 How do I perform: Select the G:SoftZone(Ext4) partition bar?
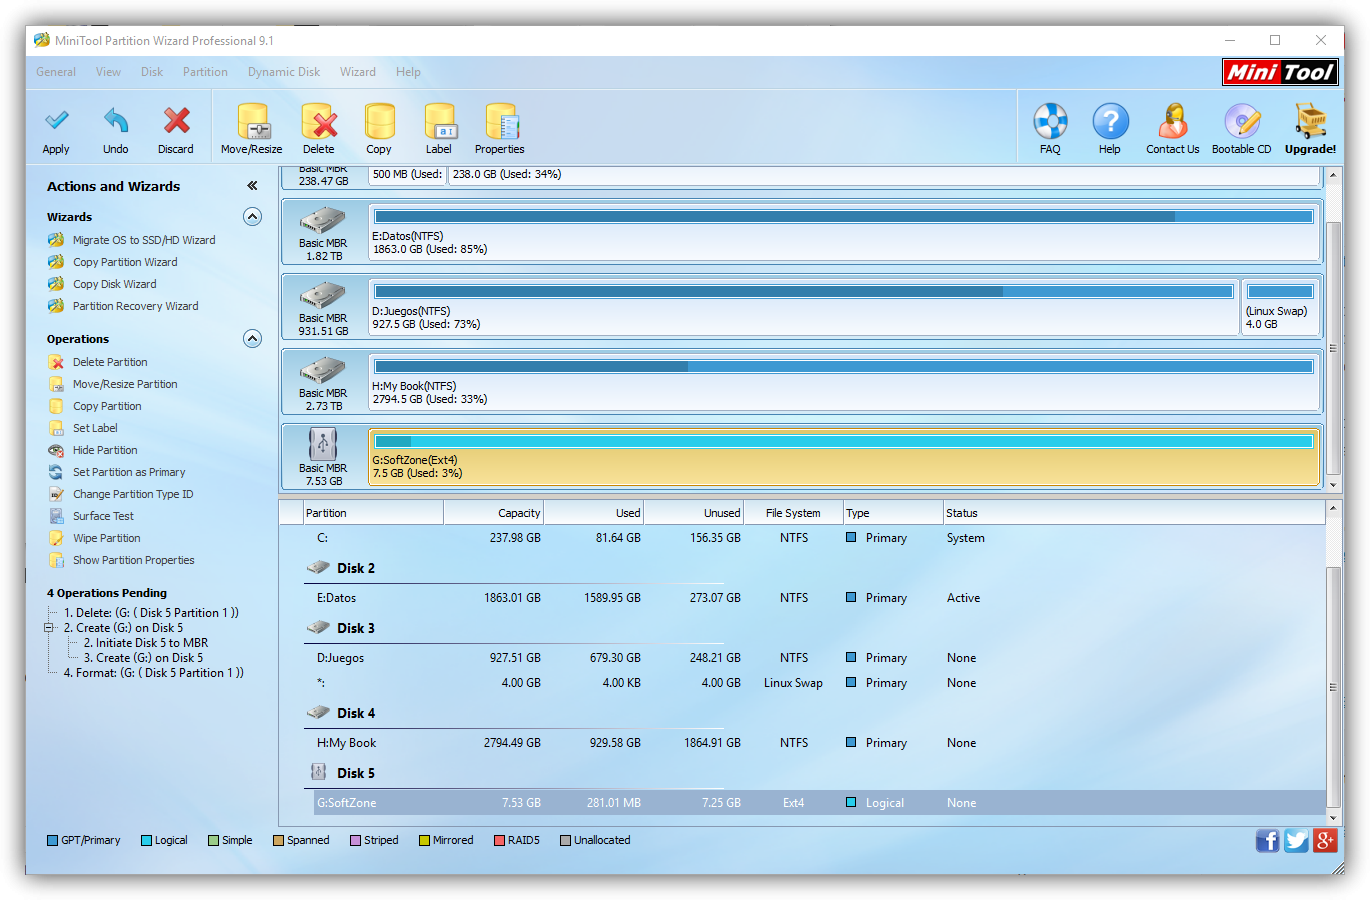[844, 457]
